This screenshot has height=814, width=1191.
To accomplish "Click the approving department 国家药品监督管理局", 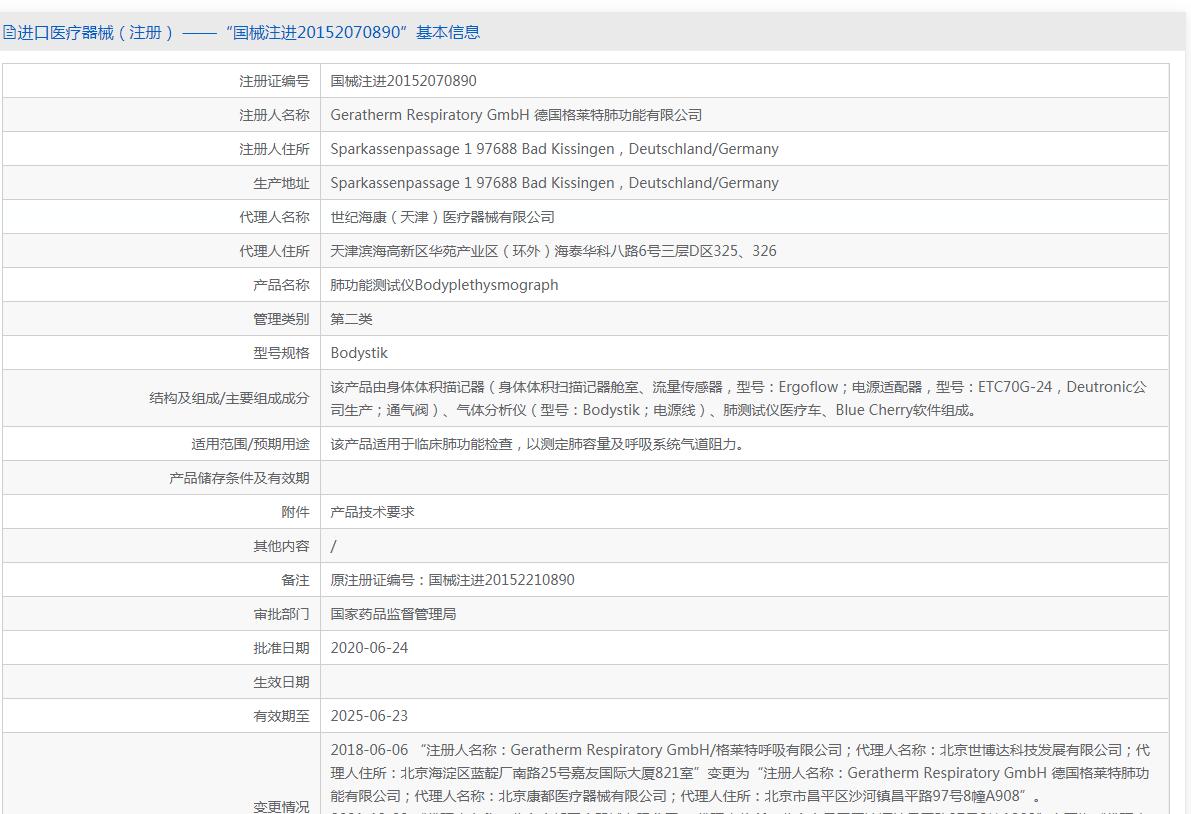I will [393, 614].
